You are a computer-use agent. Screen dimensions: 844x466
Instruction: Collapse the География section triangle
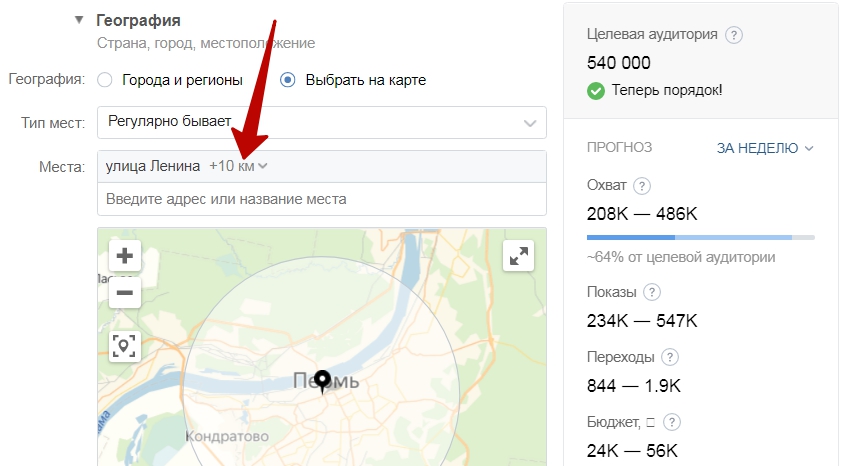tap(79, 20)
